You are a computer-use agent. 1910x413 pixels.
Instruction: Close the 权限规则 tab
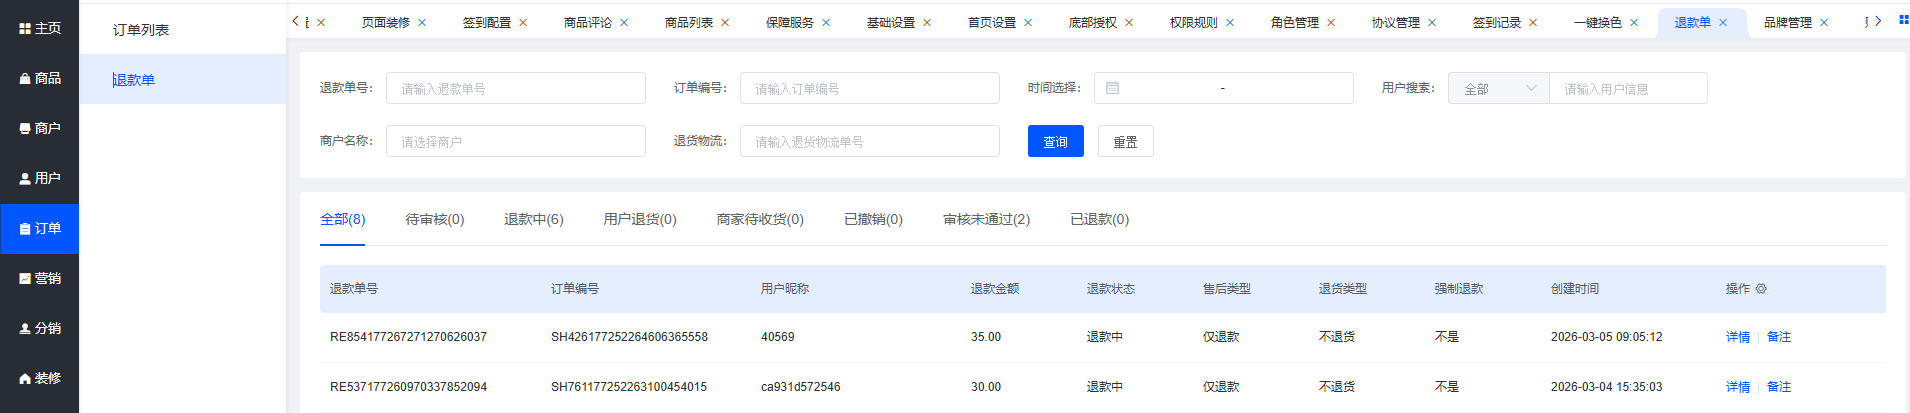point(1230,23)
